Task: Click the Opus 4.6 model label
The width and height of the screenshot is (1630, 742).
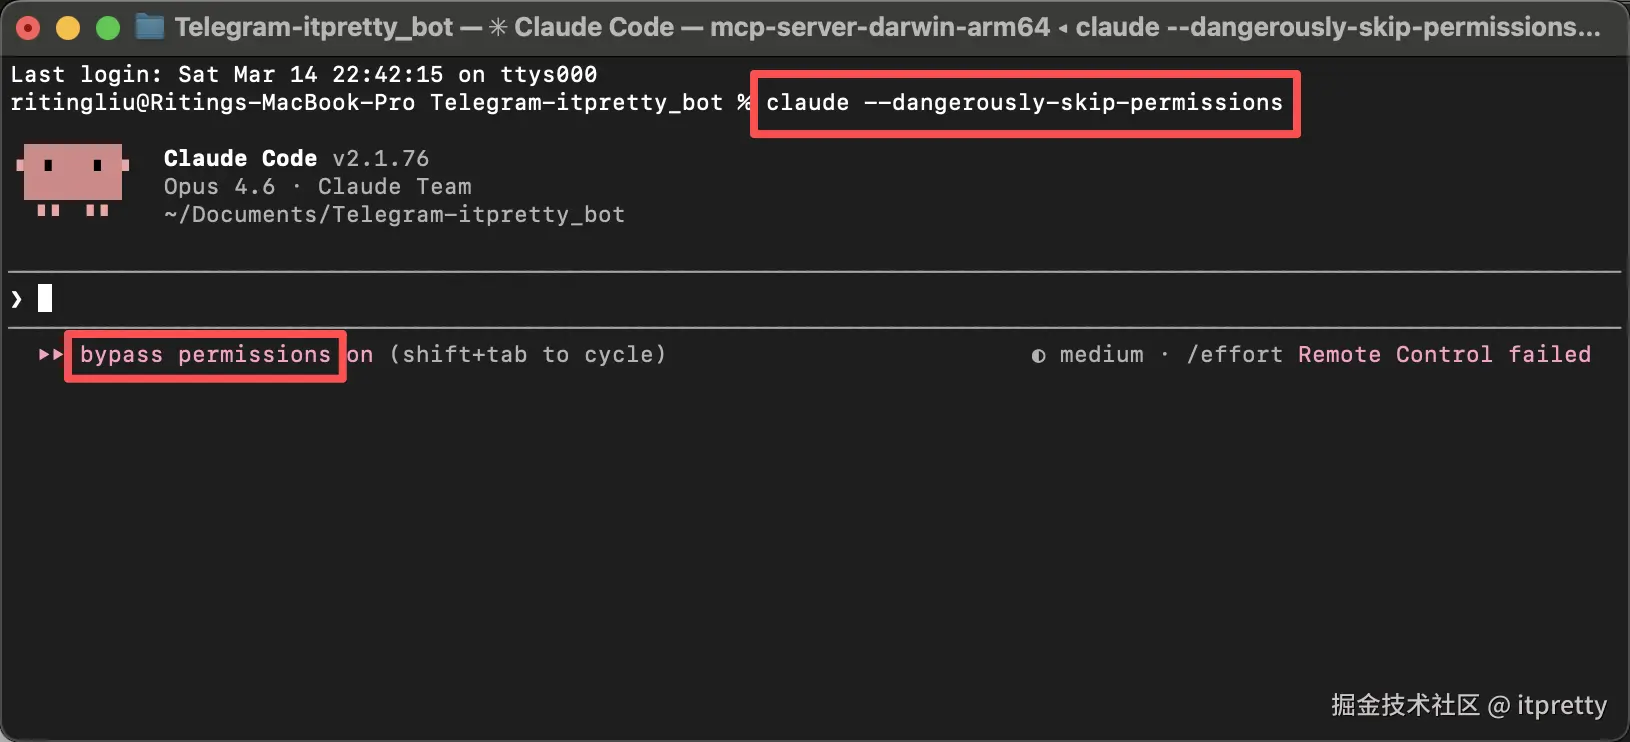Action: pos(219,187)
